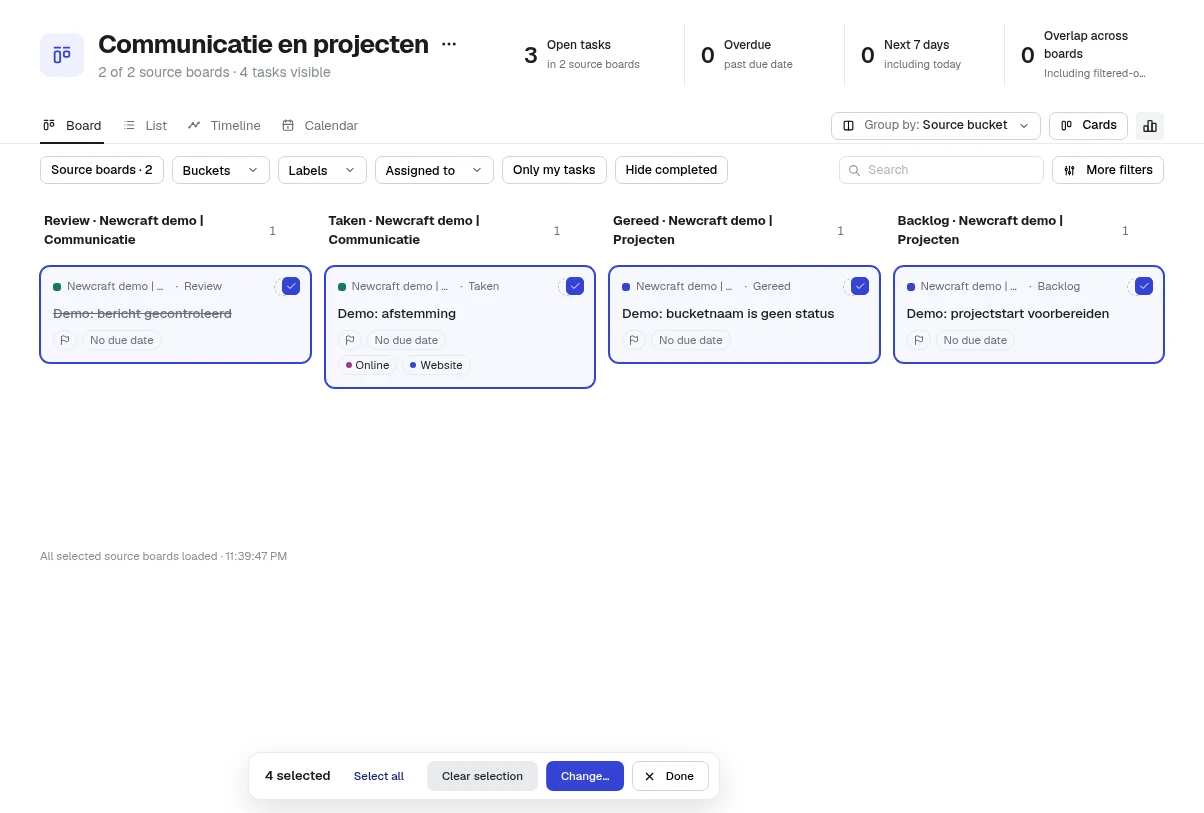Image resolution: width=1204 pixels, height=813 pixels.
Task: Click in the Search input field
Action: (941, 170)
